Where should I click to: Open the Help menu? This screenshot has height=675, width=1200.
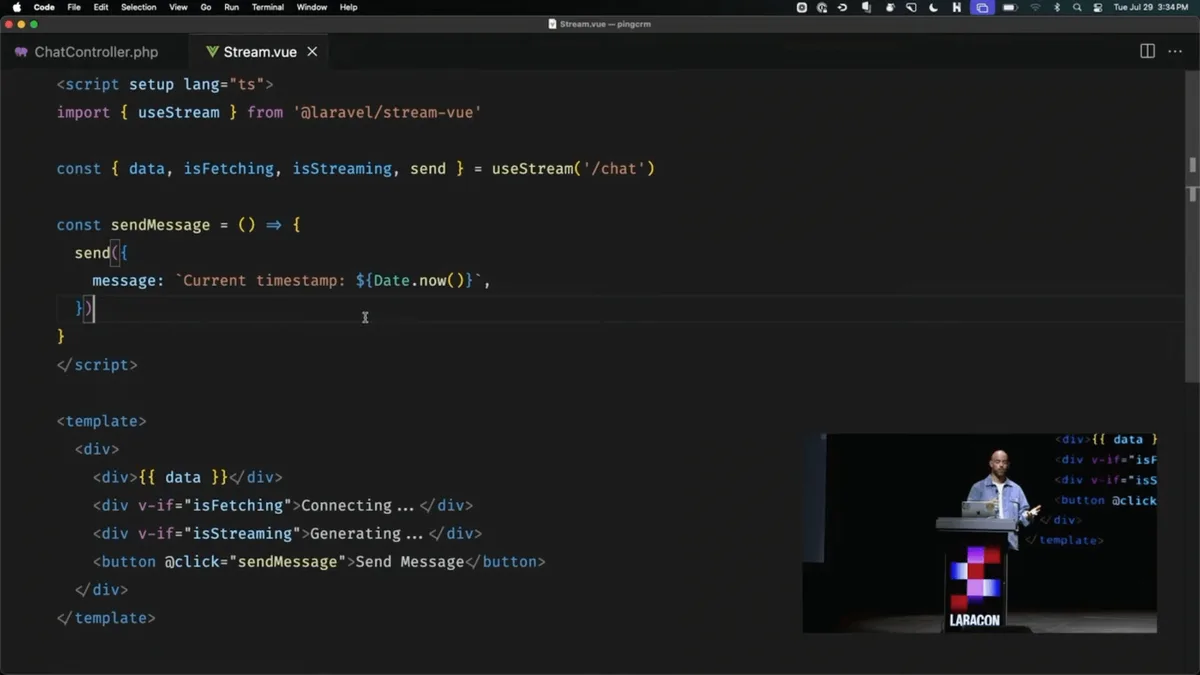point(348,7)
